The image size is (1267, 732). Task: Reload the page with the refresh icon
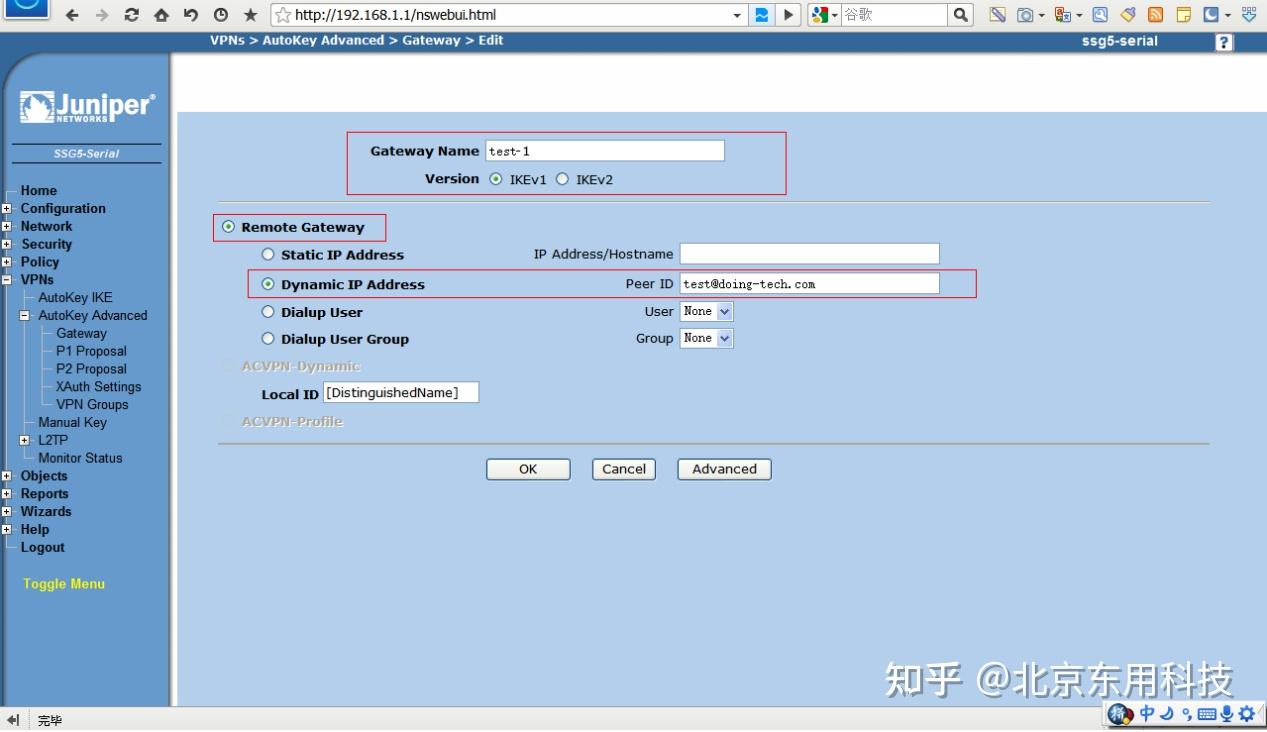click(133, 15)
